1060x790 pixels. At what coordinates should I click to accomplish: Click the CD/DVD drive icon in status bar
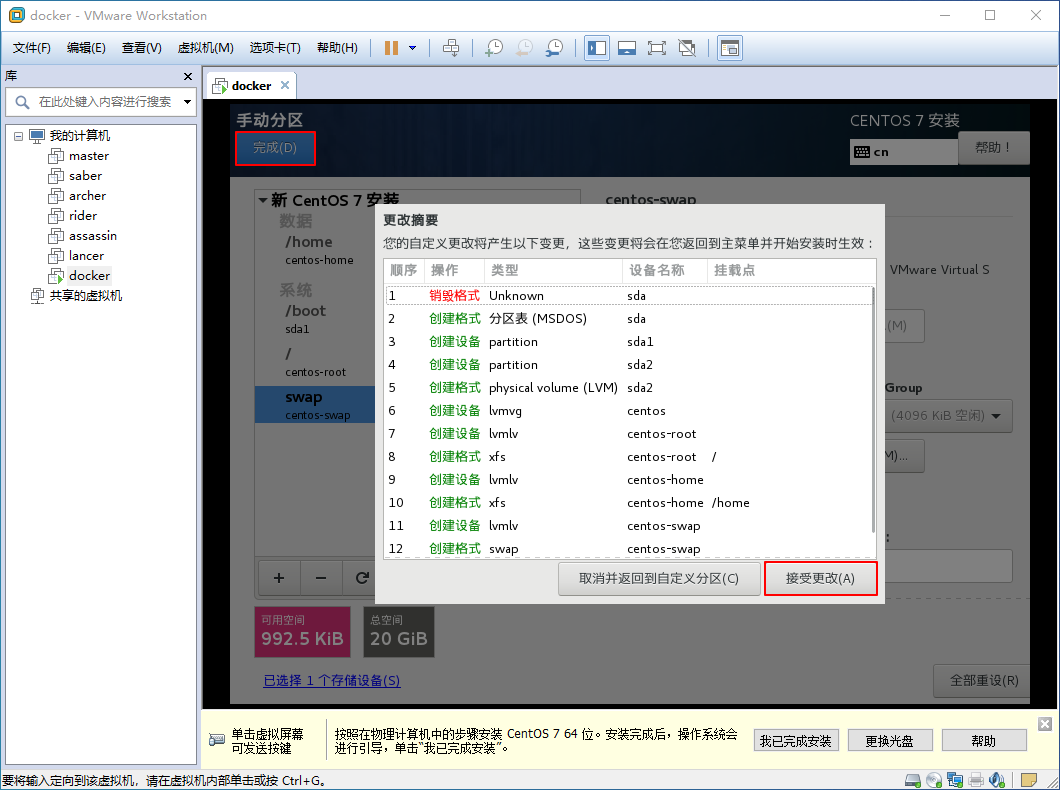(x=933, y=779)
